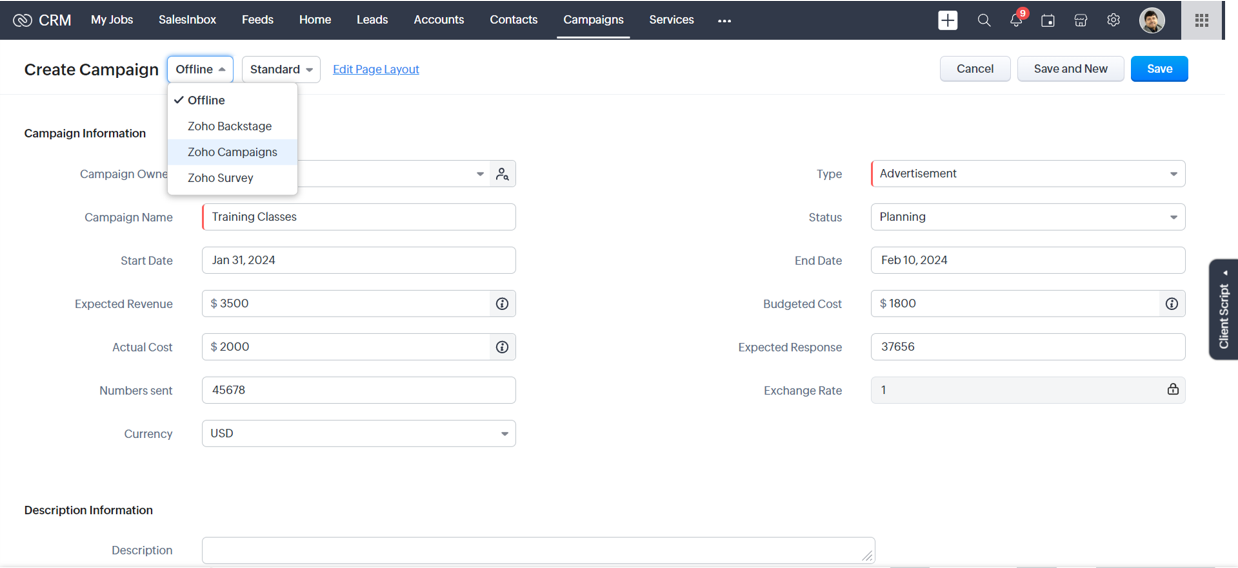Select Zoho Backstage from the list
This screenshot has width=1238, height=568.
click(232, 126)
